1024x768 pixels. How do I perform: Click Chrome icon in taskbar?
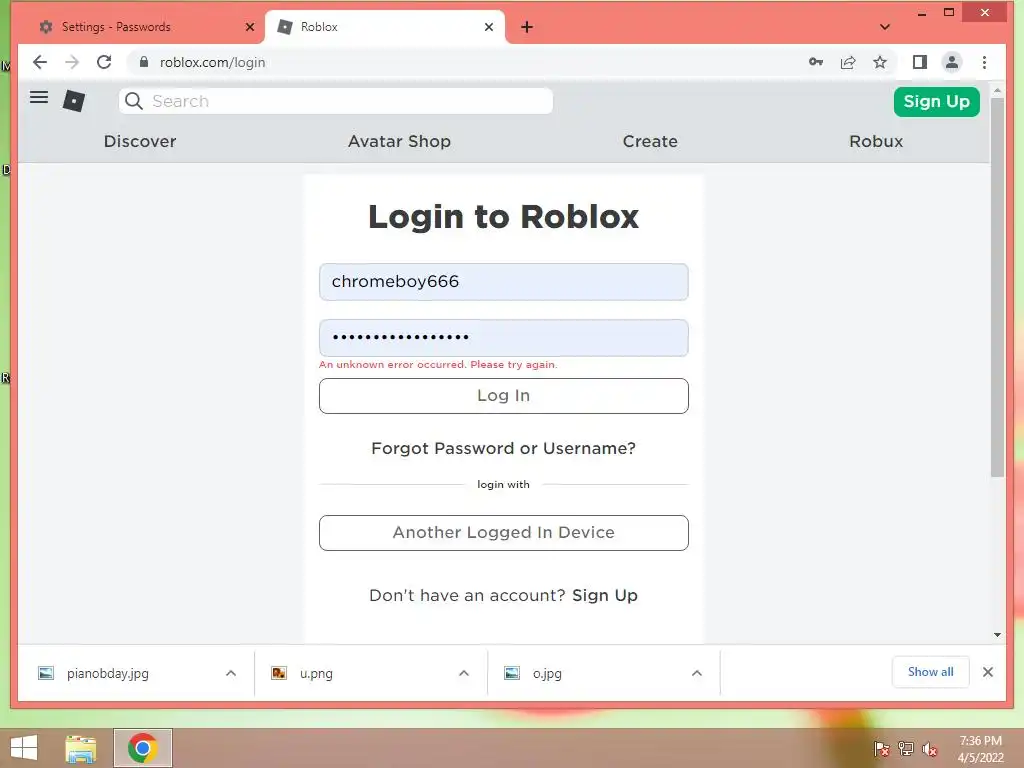(142, 748)
